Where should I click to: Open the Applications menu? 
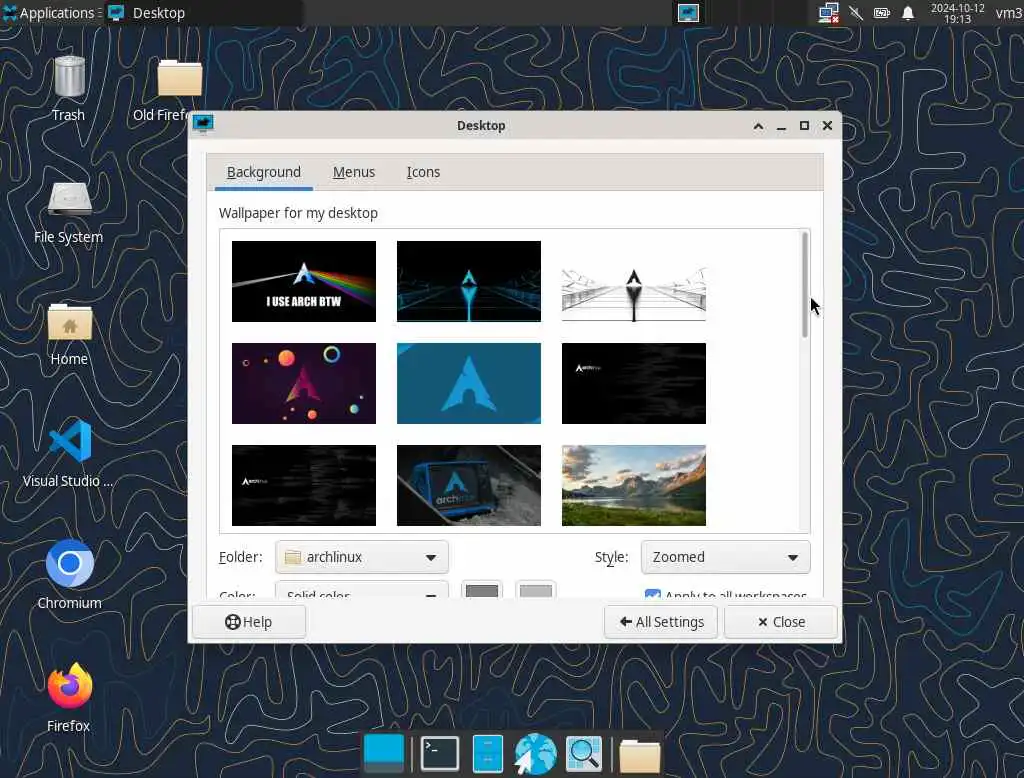pos(50,13)
